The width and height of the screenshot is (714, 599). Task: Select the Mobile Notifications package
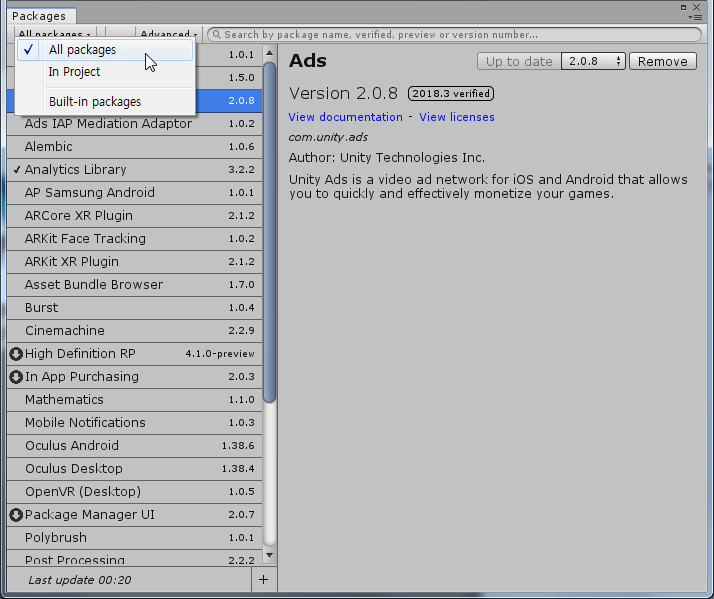coord(135,423)
